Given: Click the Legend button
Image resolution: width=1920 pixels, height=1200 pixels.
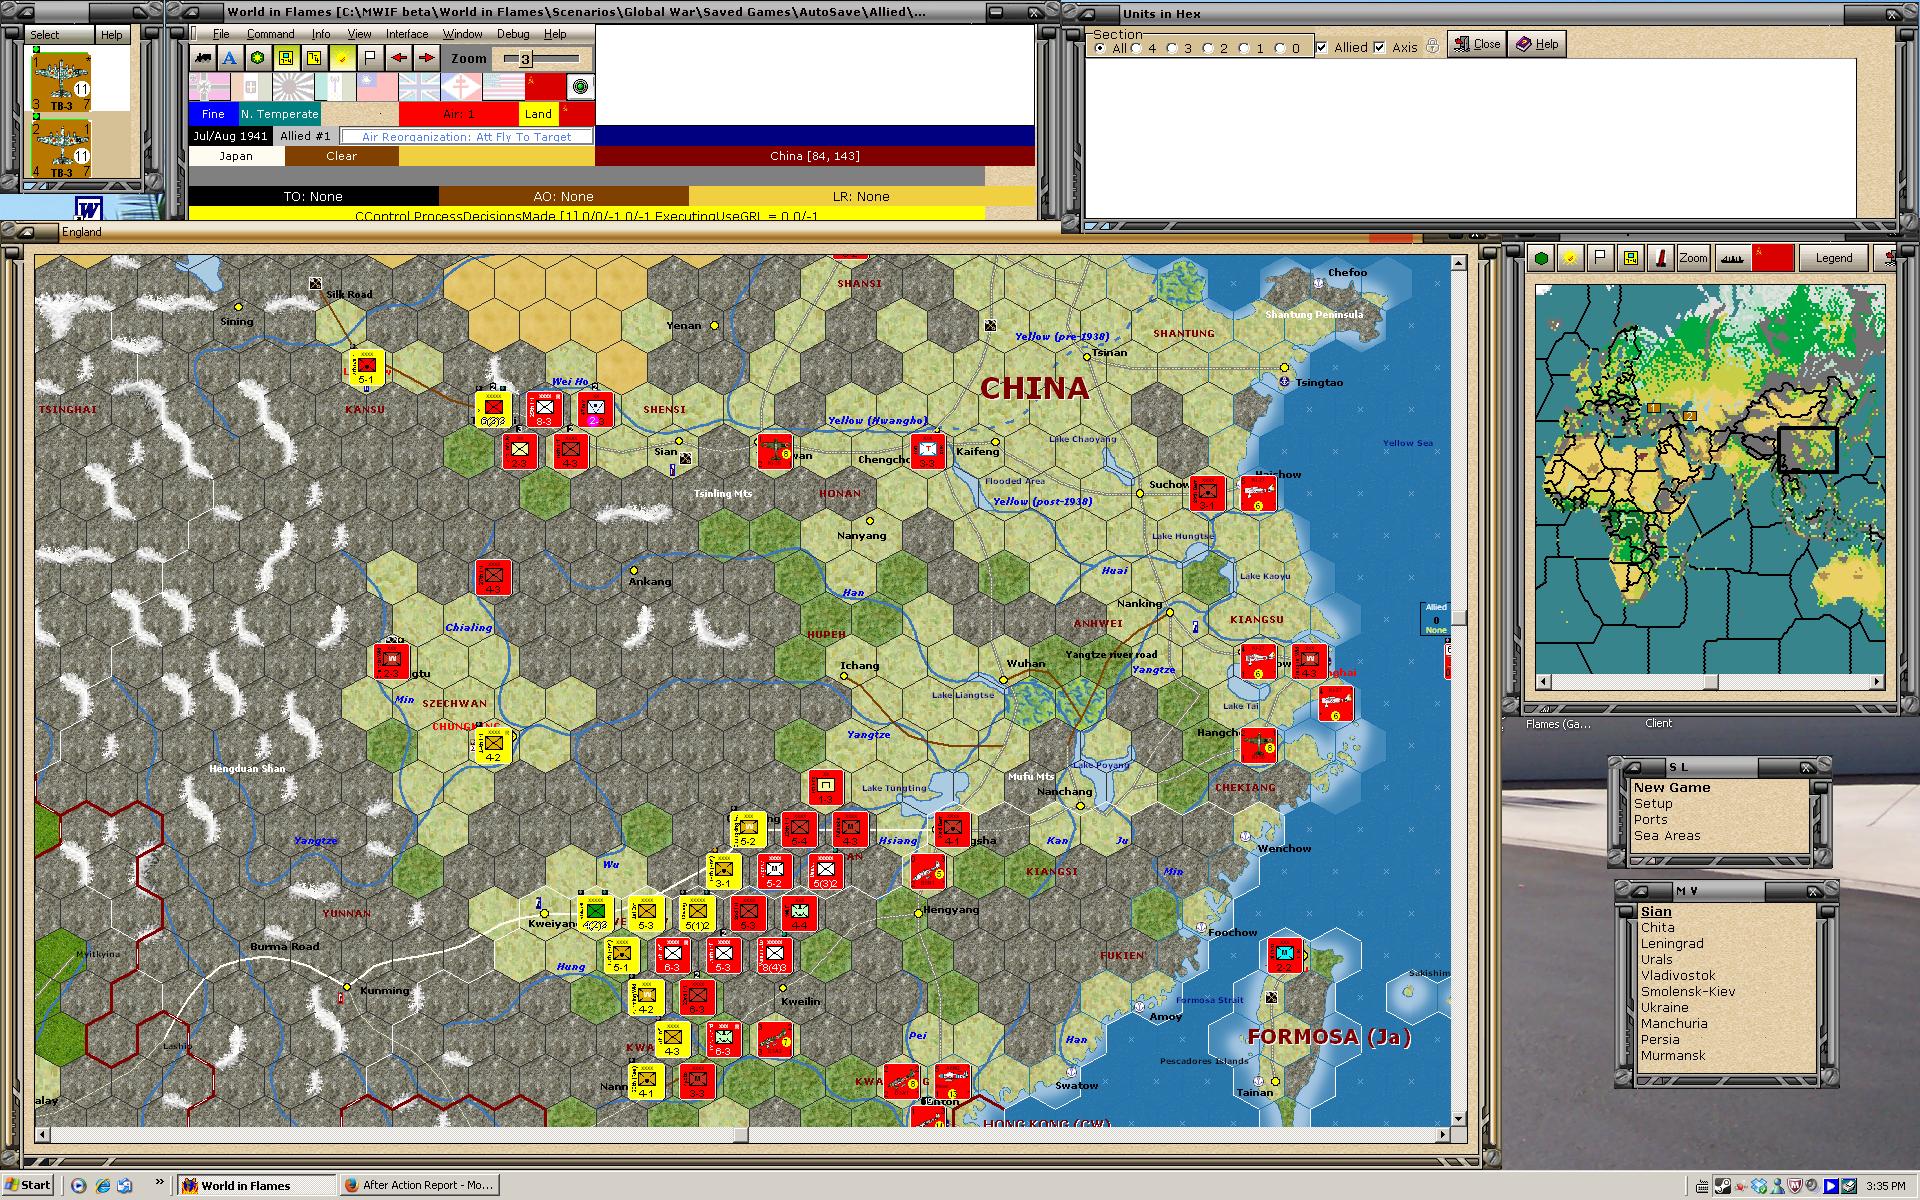Looking at the screenshot, I should pyautogui.click(x=1833, y=258).
